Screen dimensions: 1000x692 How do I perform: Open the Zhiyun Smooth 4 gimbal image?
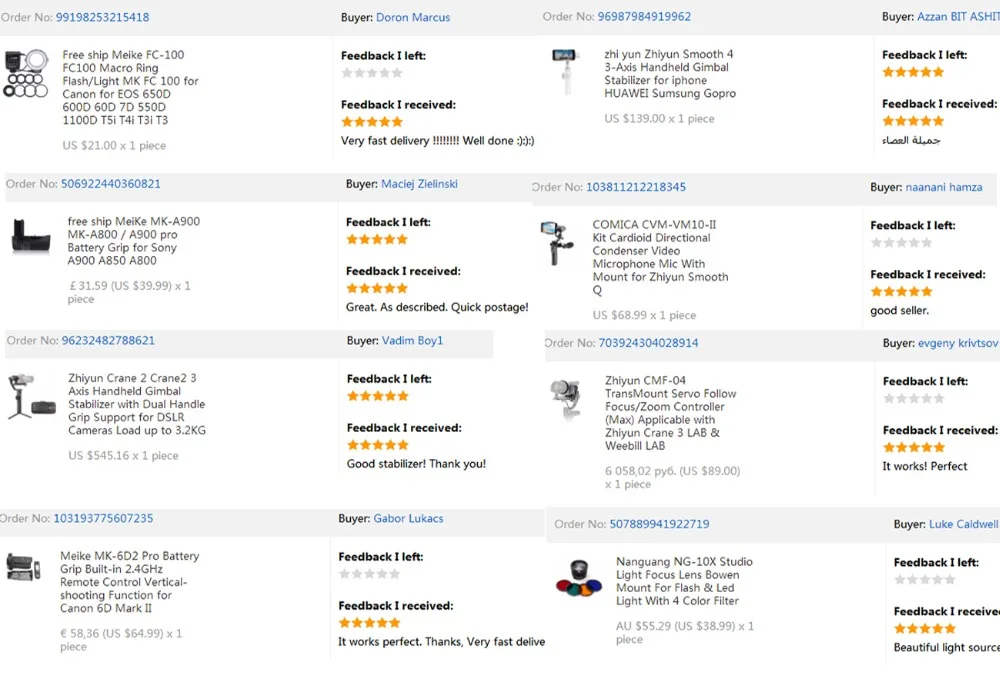click(565, 69)
